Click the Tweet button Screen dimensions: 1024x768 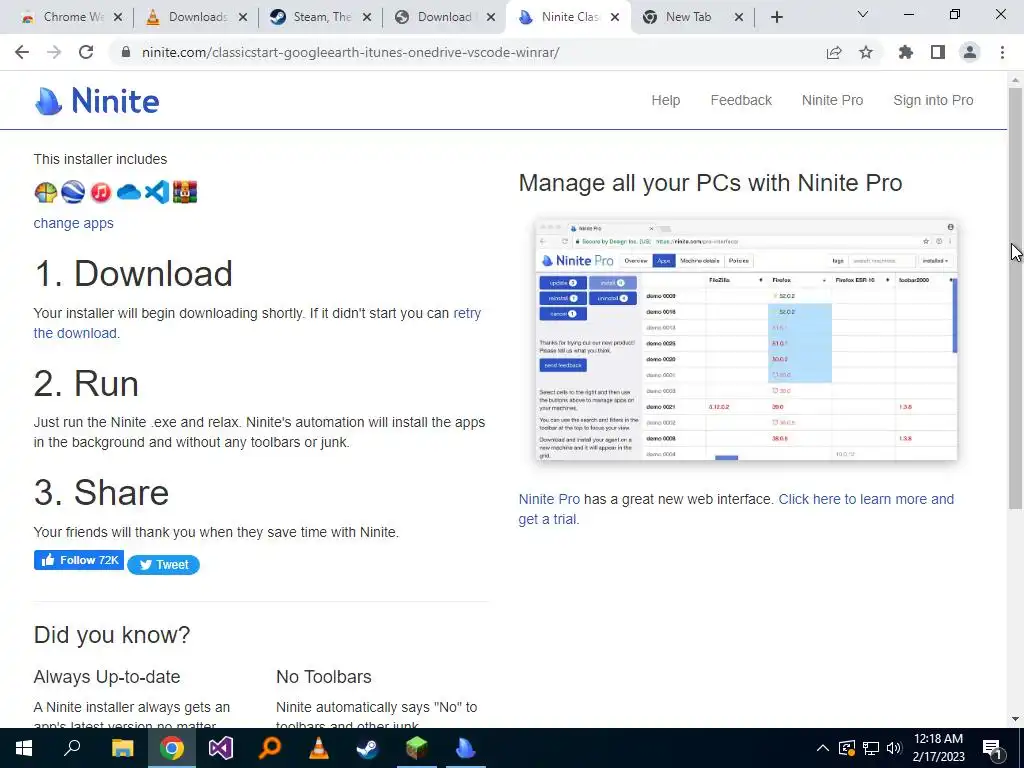pyautogui.click(x=163, y=565)
